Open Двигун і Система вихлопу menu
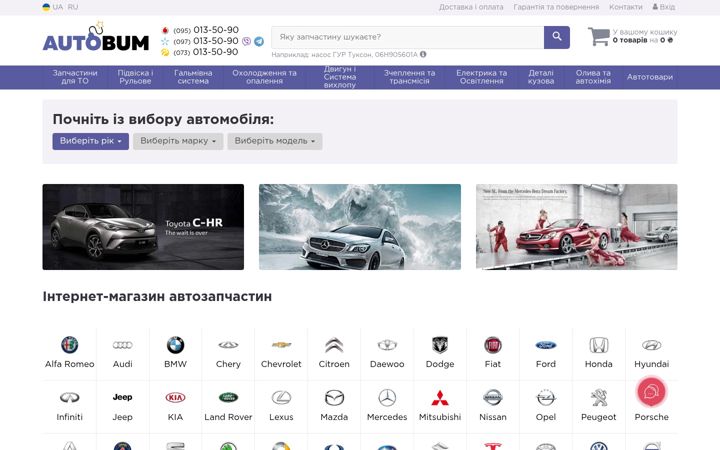Screen dimensions: 720x450 340,77
